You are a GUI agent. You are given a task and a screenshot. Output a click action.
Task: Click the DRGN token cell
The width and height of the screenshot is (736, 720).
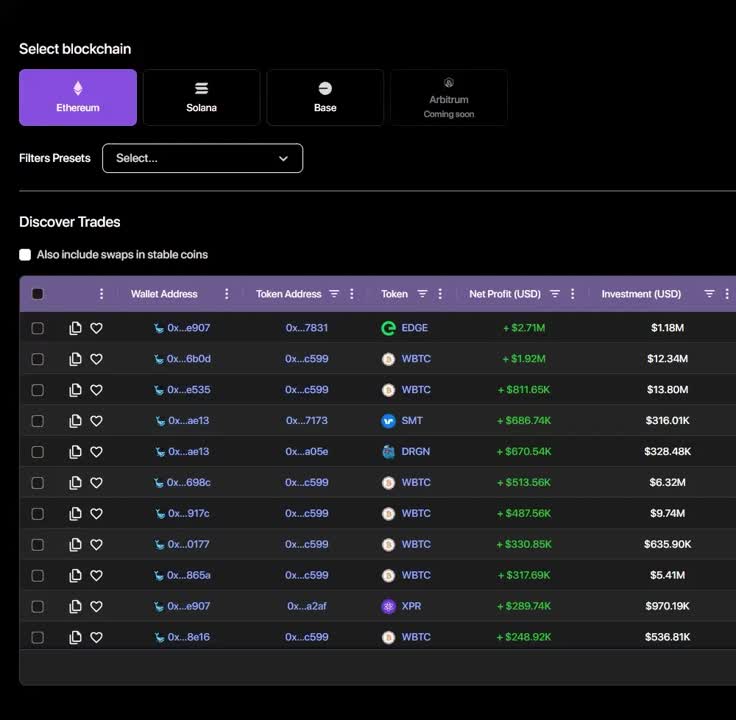click(415, 452)
